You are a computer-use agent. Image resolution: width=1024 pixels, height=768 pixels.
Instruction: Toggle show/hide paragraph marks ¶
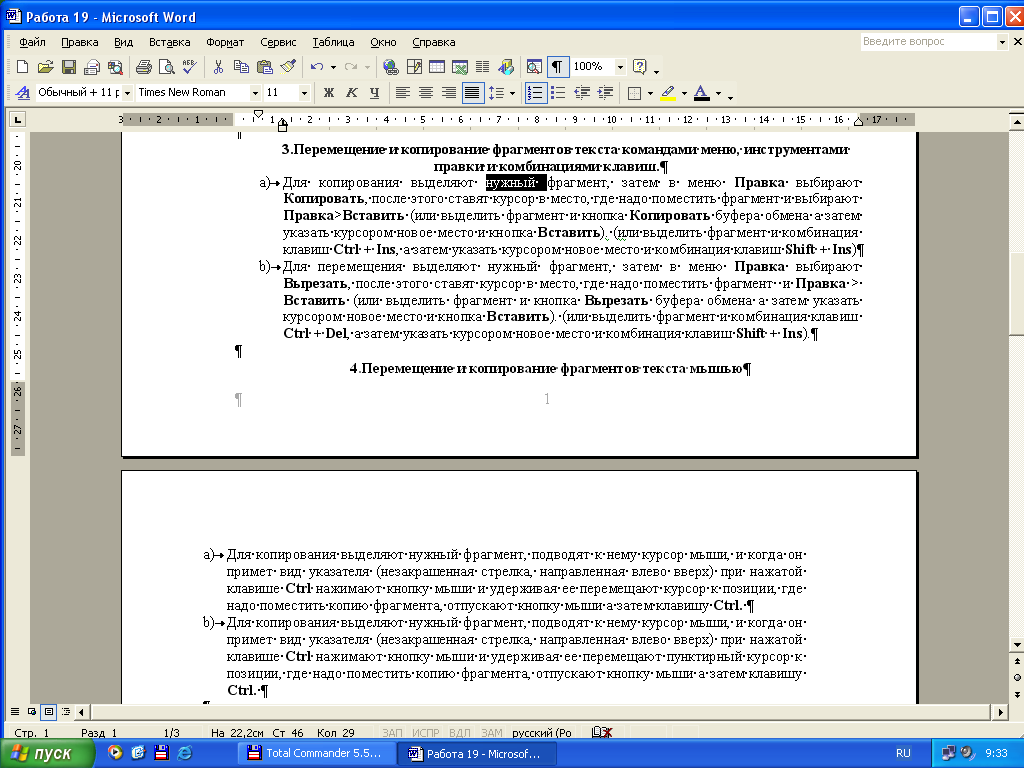pyautogui.click(x=557, y=67)
